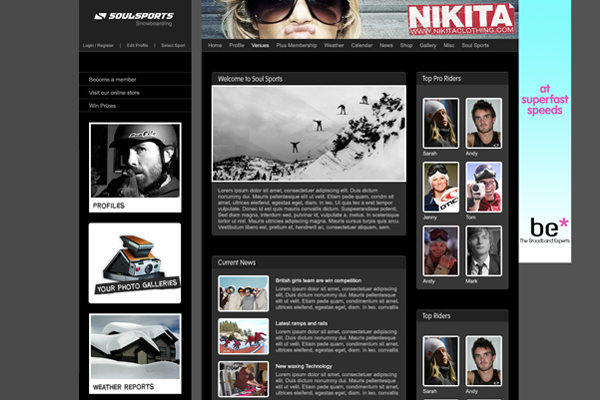Open the Edit Profile link
The image size is (600, 400).
(137, 45)
